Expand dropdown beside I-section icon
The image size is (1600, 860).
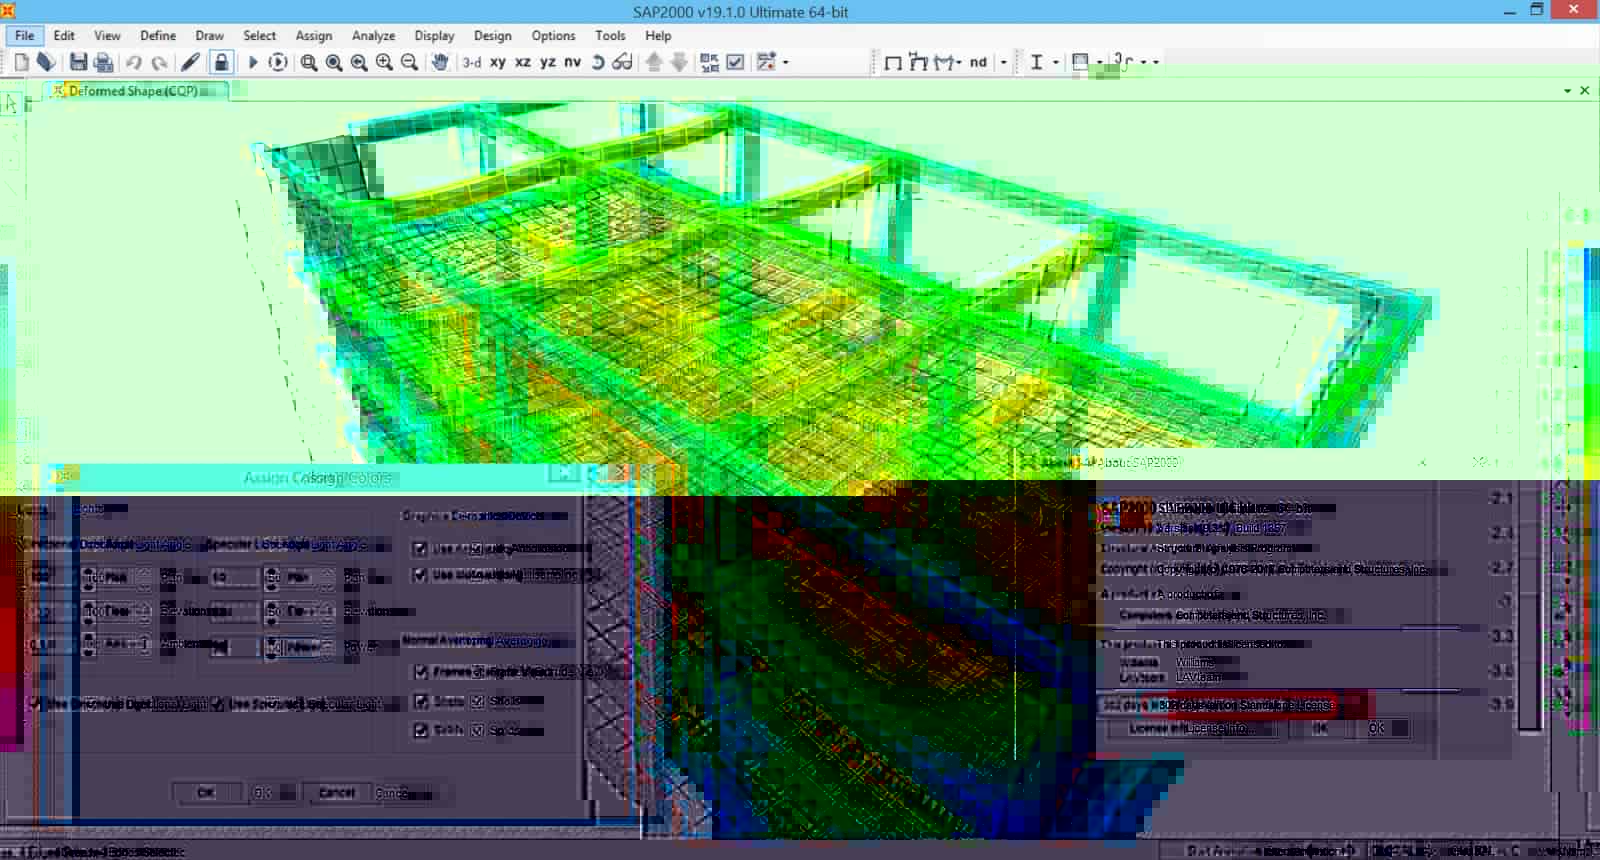tap(1056, 62)
